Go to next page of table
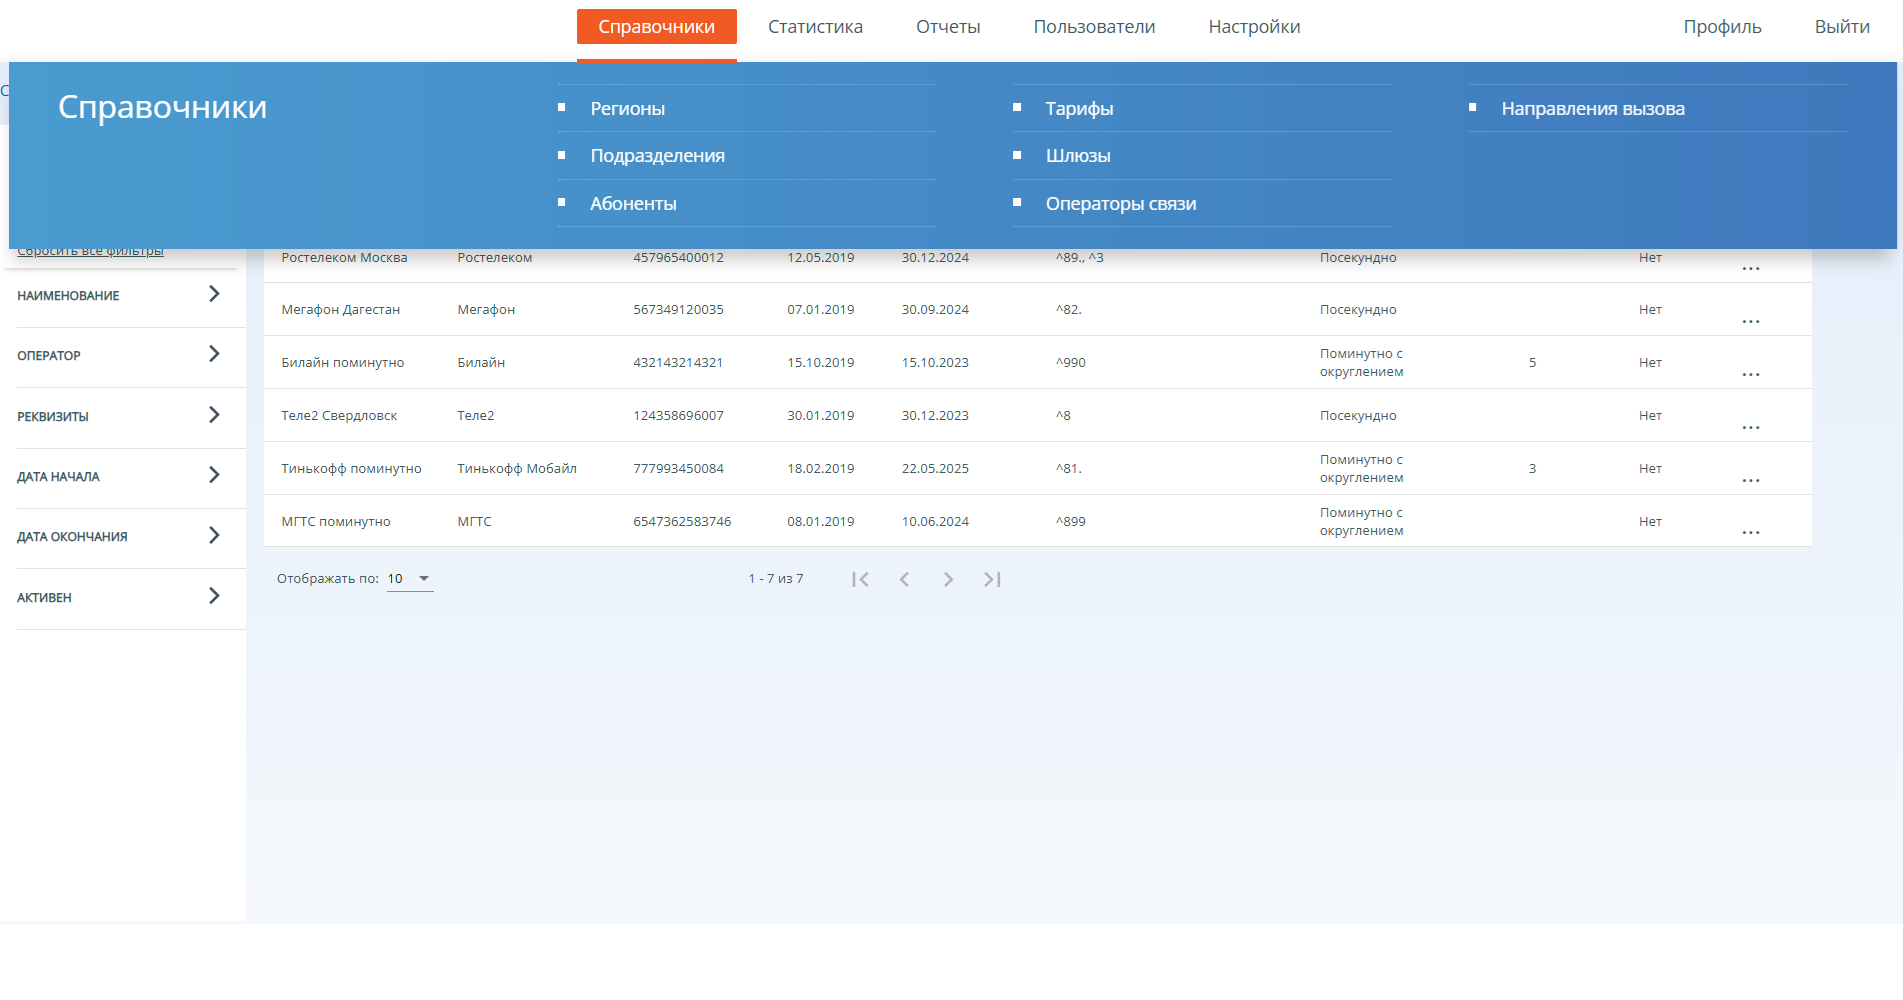Viewport: 1903px width, 1000px height. point(948,579)
